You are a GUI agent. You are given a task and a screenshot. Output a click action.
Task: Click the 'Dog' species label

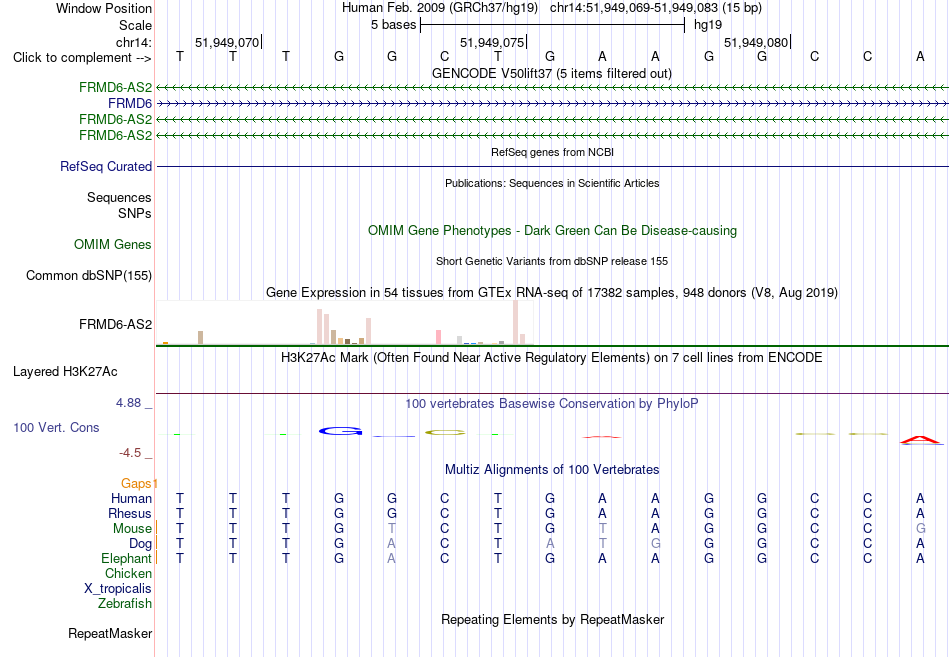[x=140, y=544]
